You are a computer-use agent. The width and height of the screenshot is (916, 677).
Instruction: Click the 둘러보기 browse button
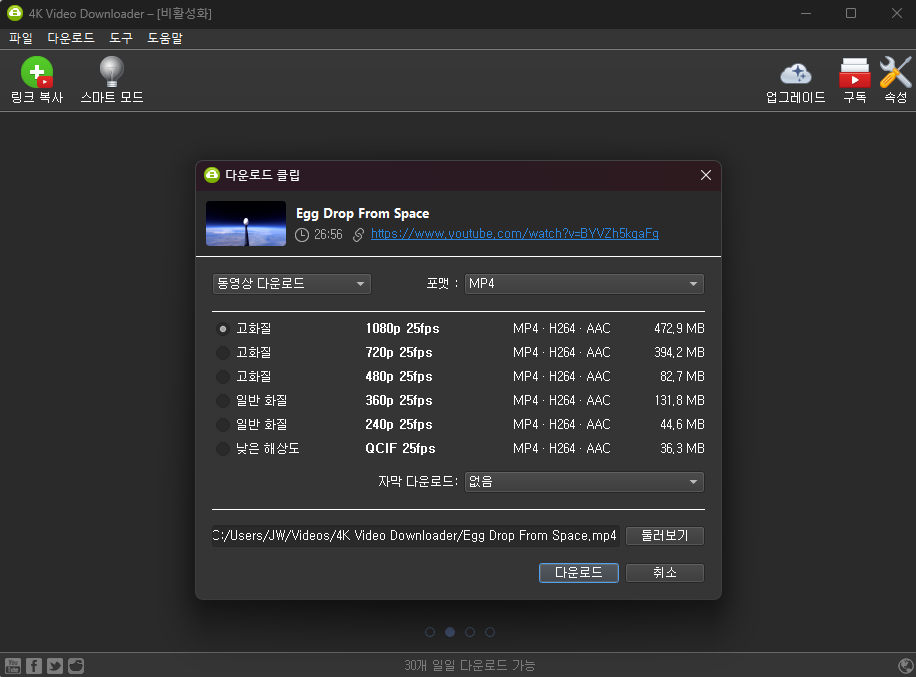[665, 536]
